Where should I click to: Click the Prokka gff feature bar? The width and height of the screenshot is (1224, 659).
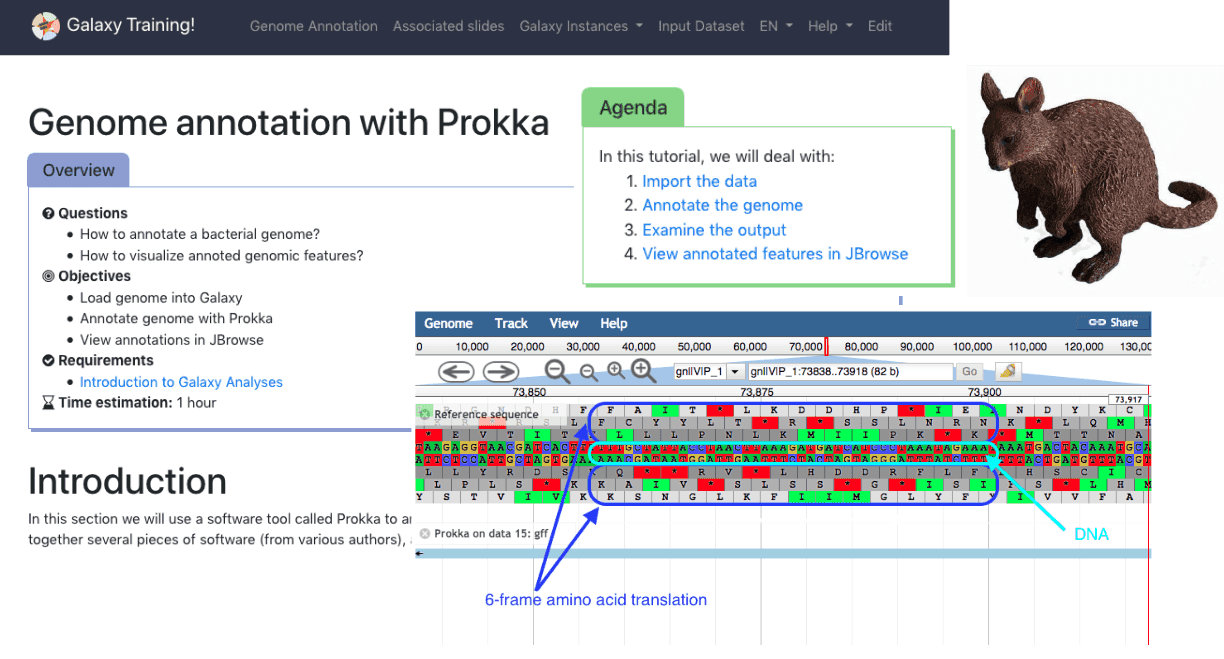pyautogui.click(x=783, y=553)
